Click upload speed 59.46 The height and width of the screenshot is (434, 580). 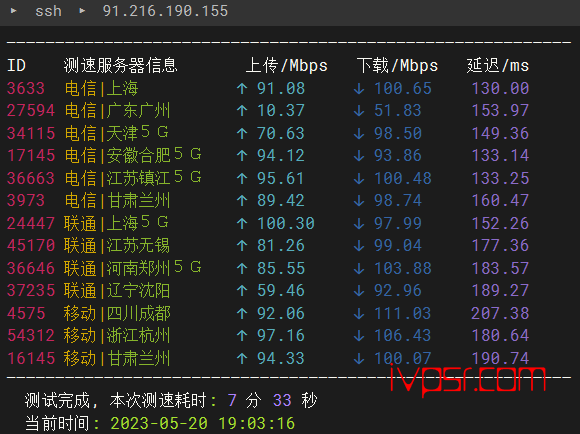point(281,290)
